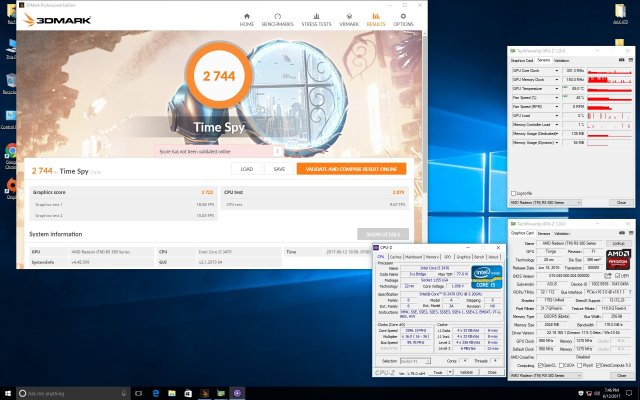Toggle the OpenCL checkbox in GPU-Z
The width and height of the screenshot is (640, 400).
540,365
